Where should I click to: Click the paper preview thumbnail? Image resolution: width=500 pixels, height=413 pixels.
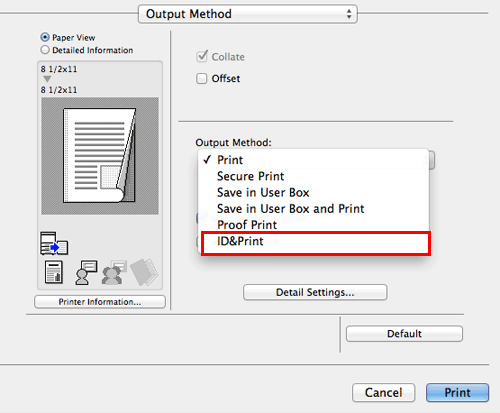point(100,156)
